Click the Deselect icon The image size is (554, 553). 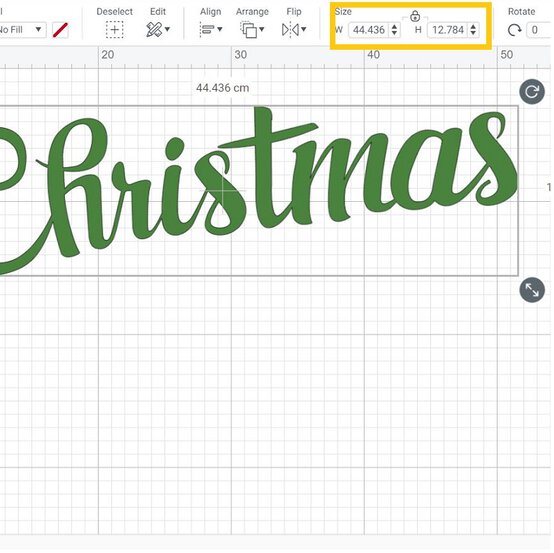click(x=114, y=30)
